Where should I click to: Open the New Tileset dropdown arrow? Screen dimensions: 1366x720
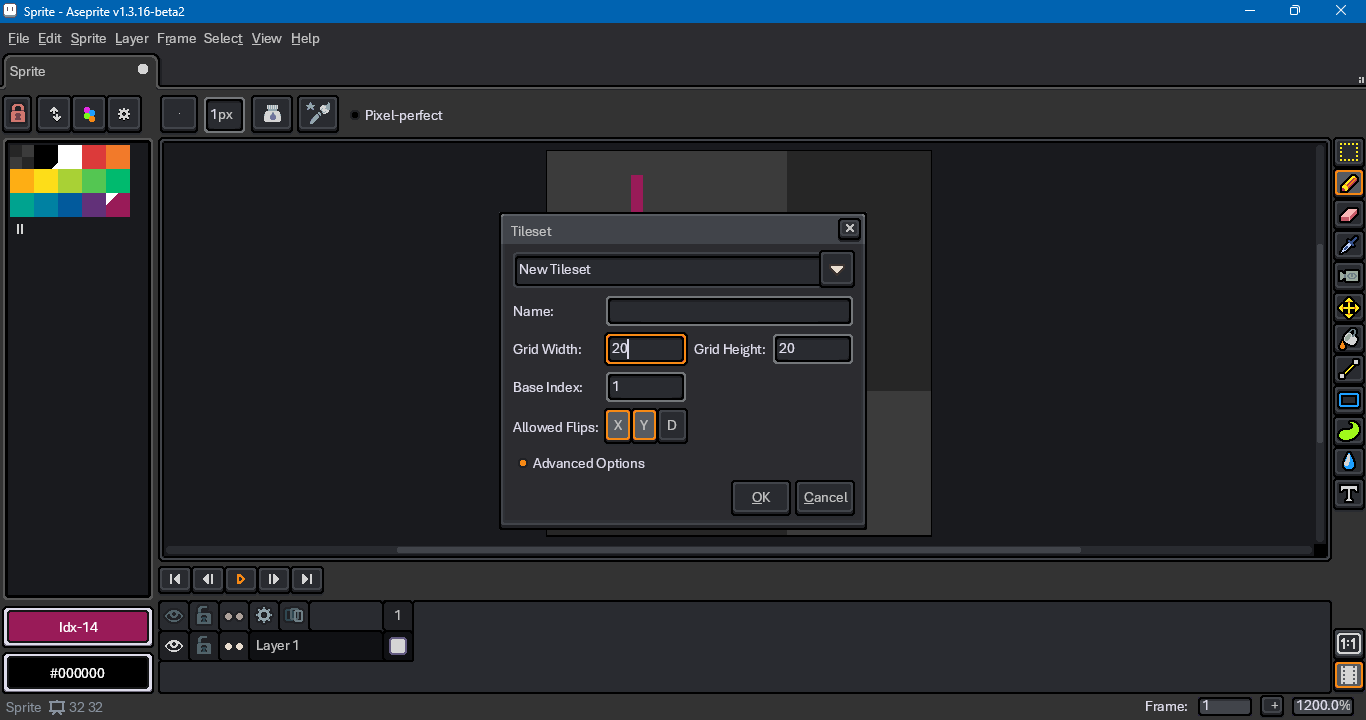pyautogui.click(x=837, y=270)
